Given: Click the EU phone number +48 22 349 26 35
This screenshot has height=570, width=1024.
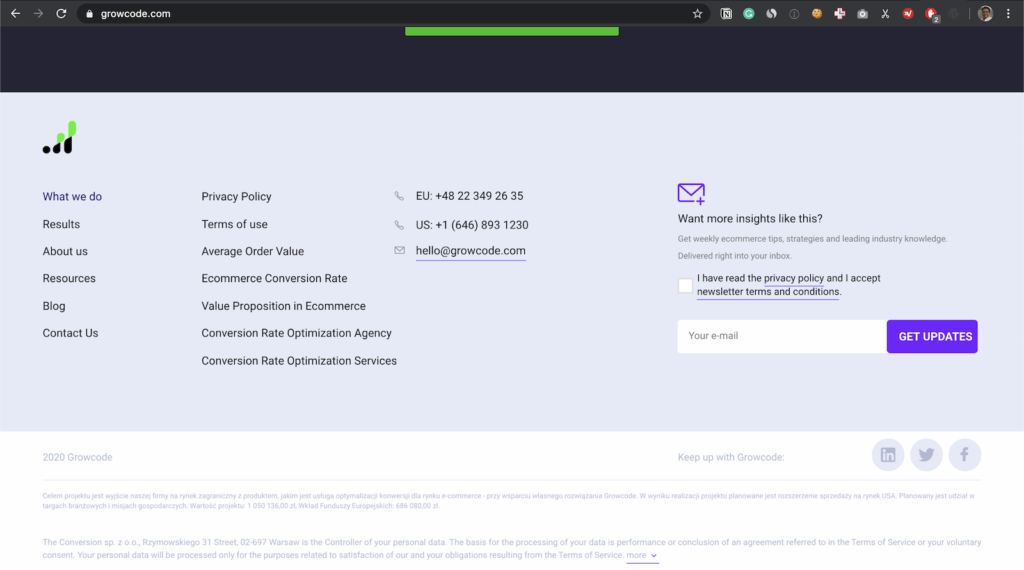Looking at the screenshot, I should (x=479, y=196).
